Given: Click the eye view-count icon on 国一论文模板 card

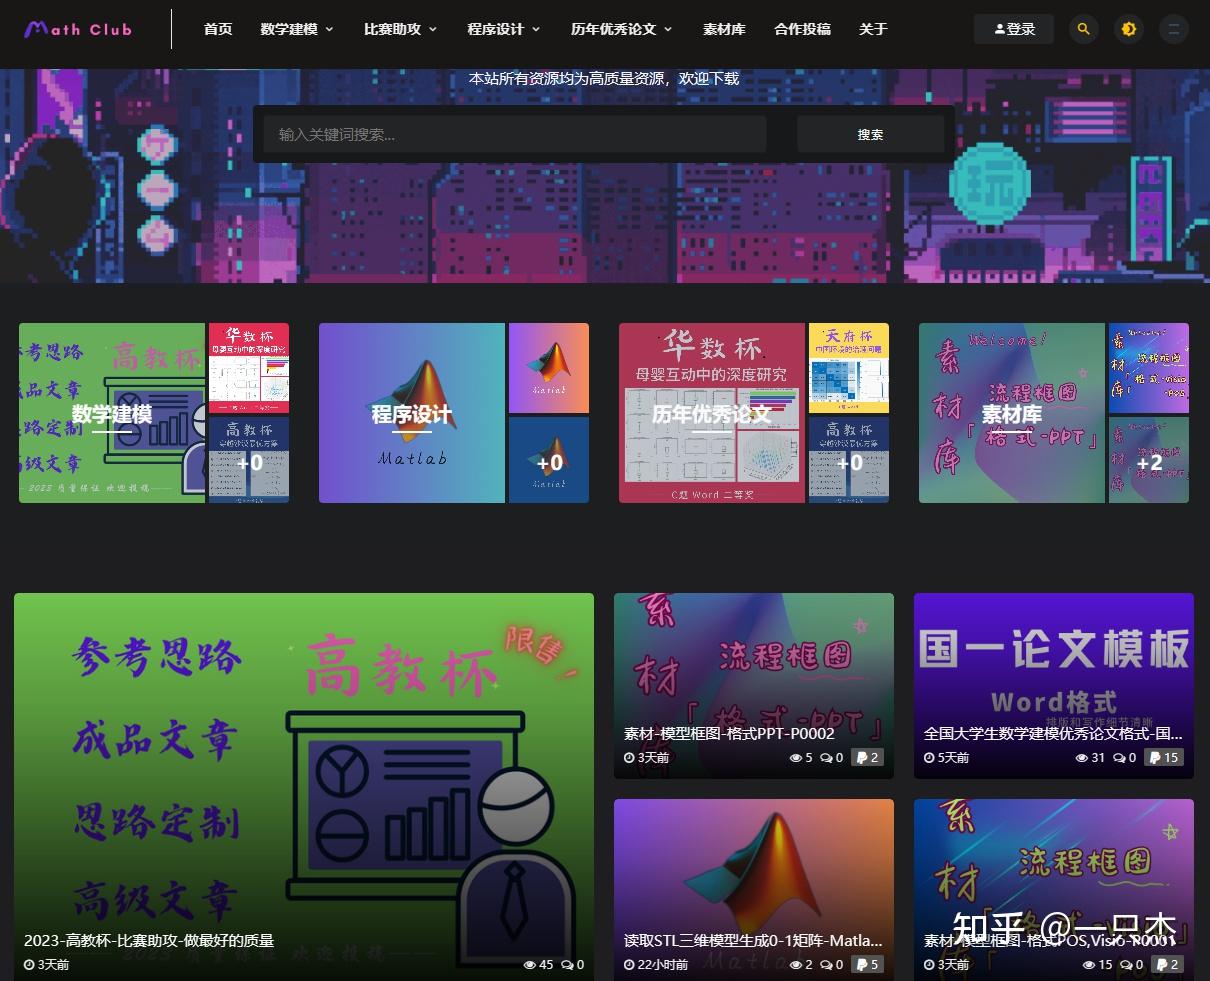Looking at the screenshot, I should tap(1082, 757).
